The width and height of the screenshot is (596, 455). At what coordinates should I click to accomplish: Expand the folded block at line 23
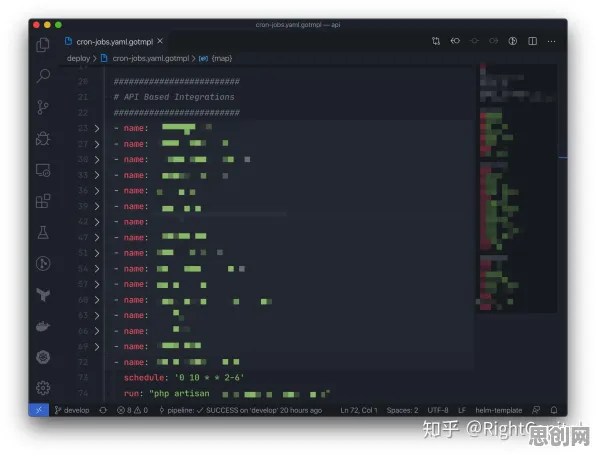point(97,128)
